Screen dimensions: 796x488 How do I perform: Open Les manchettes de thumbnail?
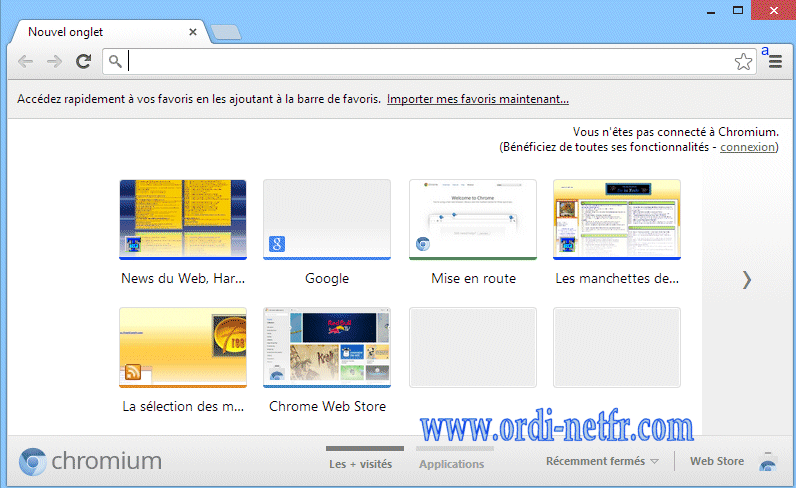617,219
